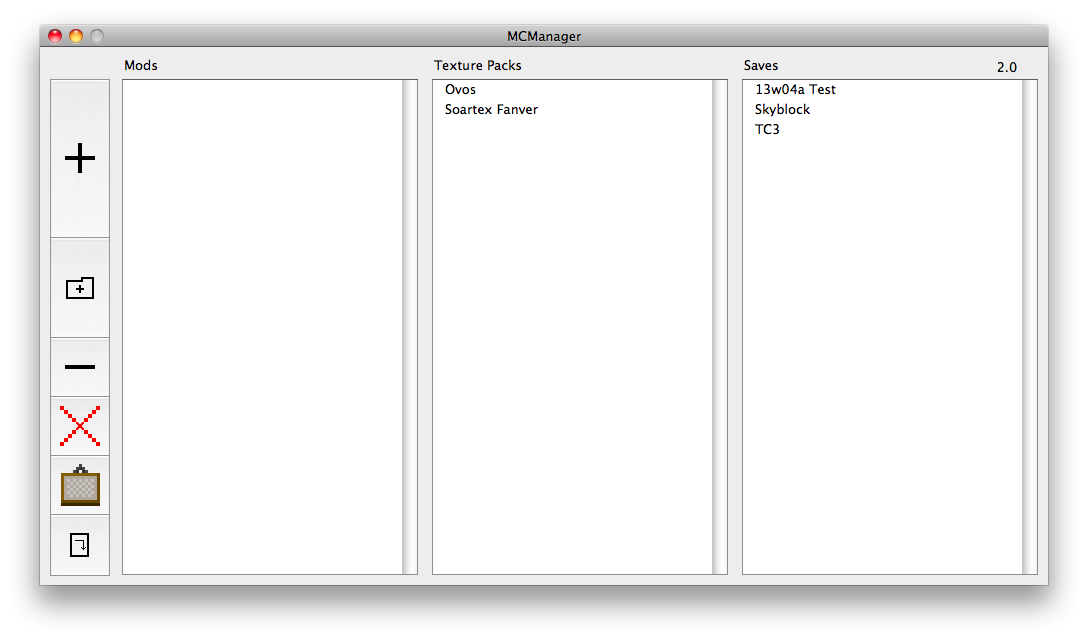
Task: Close the MCManager window
Action: [x=55, y=36]
